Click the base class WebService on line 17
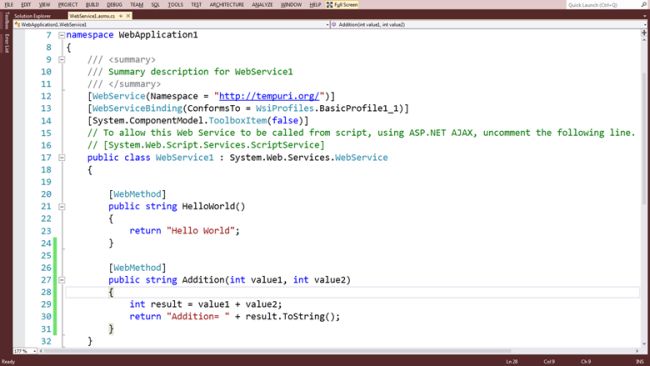This screenshot has width=650, height=366. pos(361,158)
